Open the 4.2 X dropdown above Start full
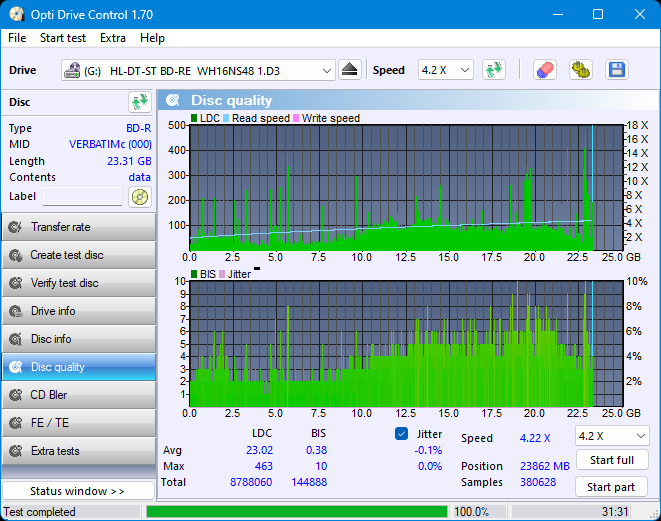 coord(610,436)
